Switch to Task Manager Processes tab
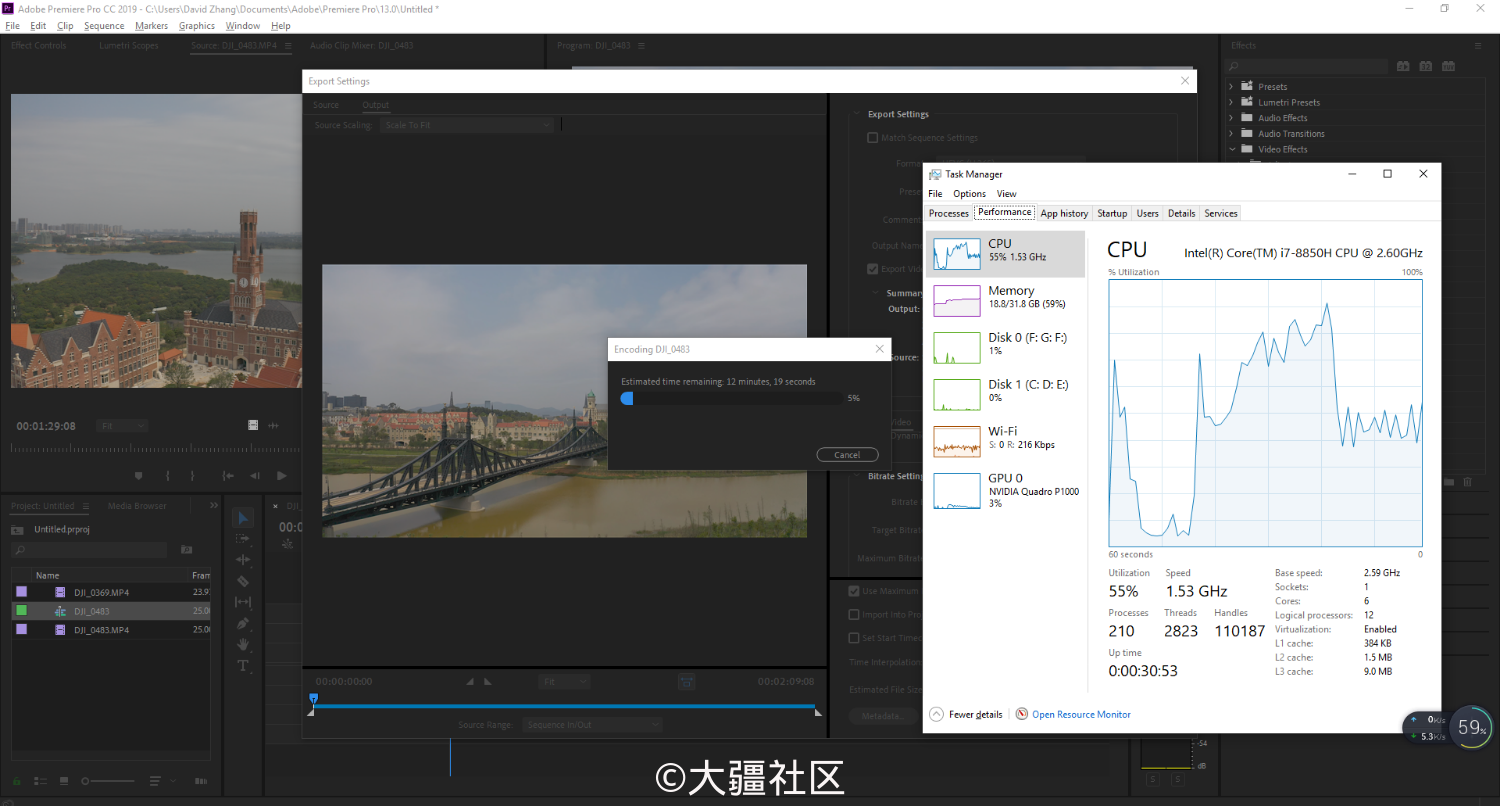 tap(949, 213)
